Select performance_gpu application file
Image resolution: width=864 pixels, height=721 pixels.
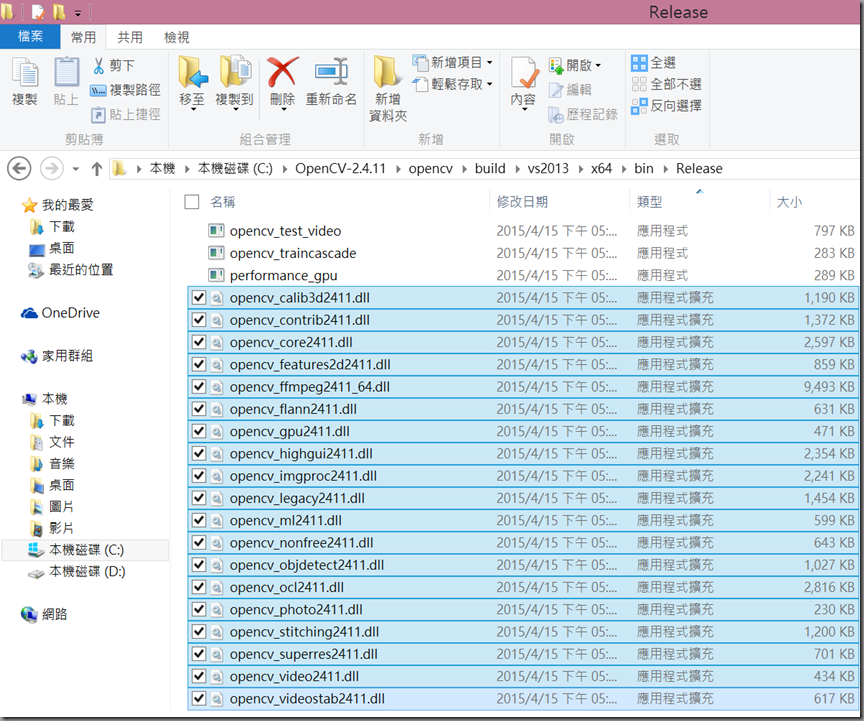click(522, 275)
